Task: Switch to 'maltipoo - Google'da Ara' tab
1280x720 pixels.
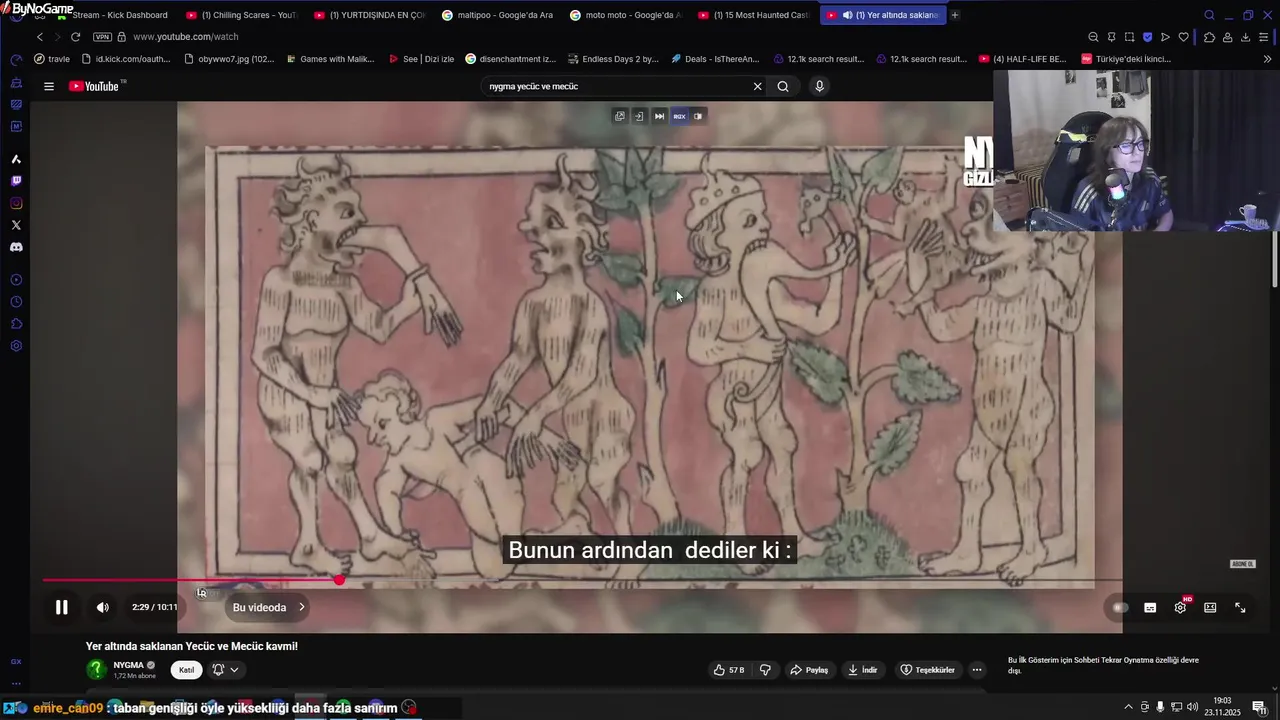Action: tap(496, 15)
